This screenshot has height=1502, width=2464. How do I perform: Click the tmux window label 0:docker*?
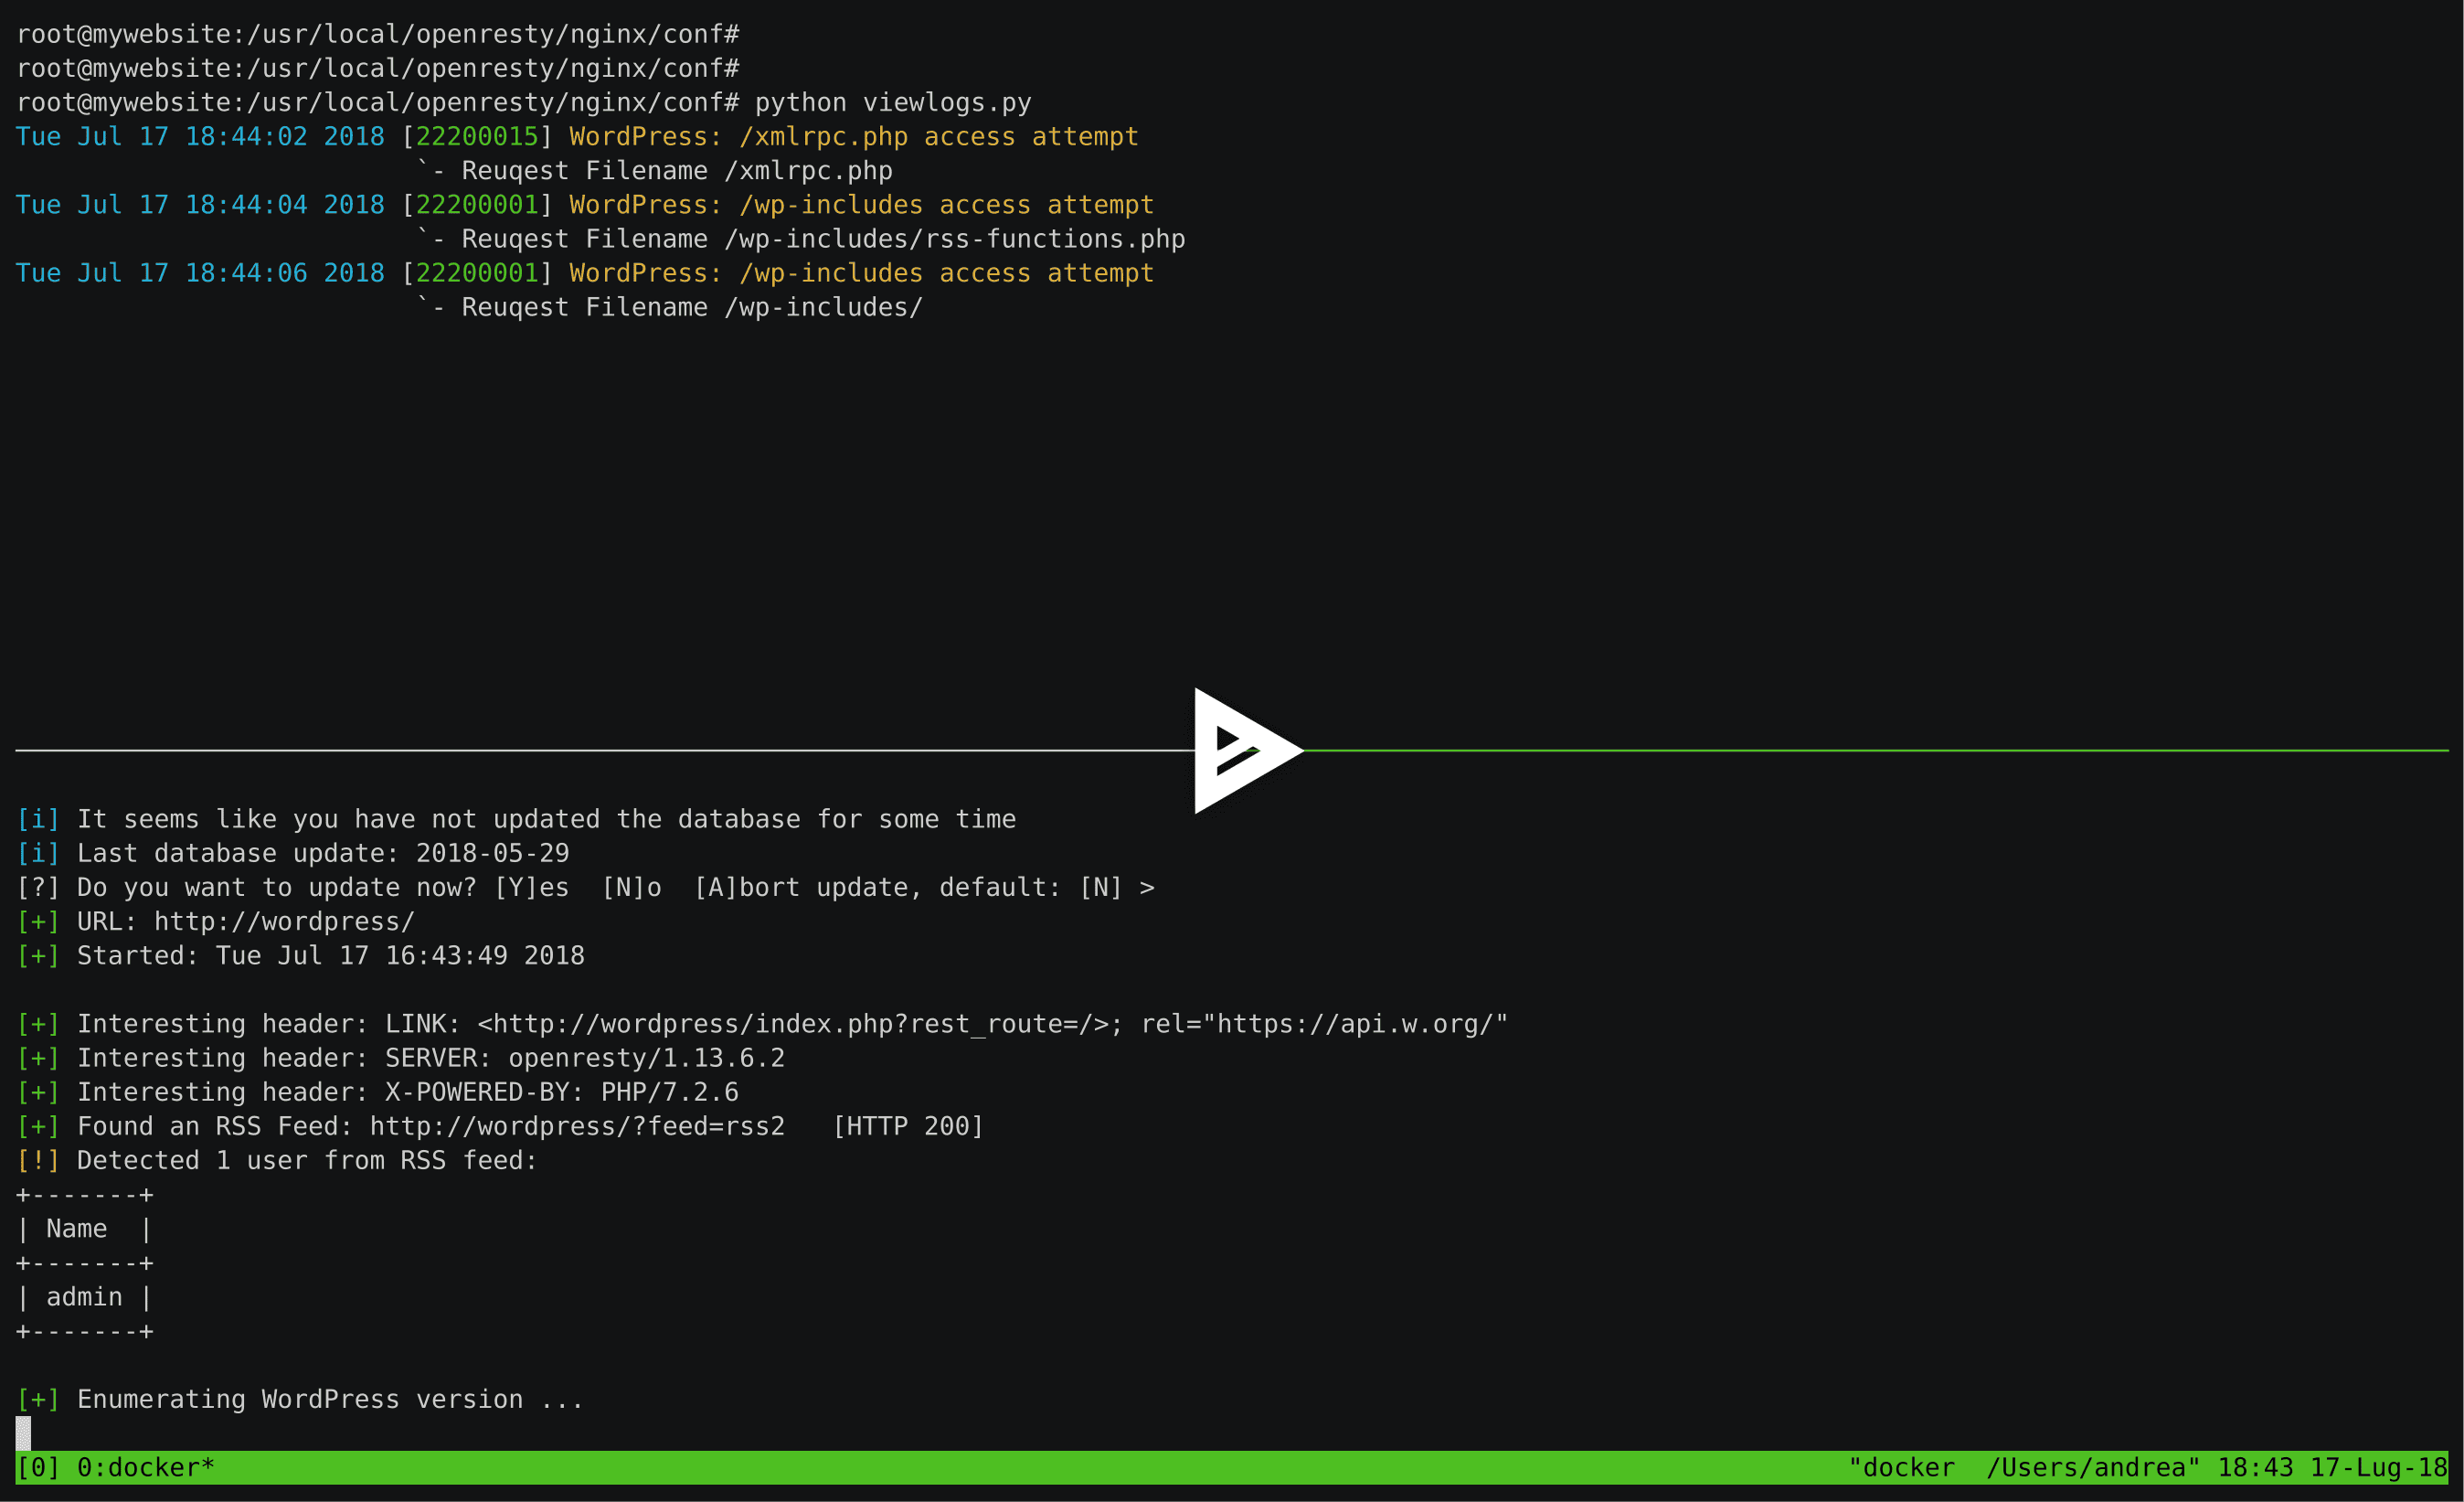click(x=146, y=1467)
